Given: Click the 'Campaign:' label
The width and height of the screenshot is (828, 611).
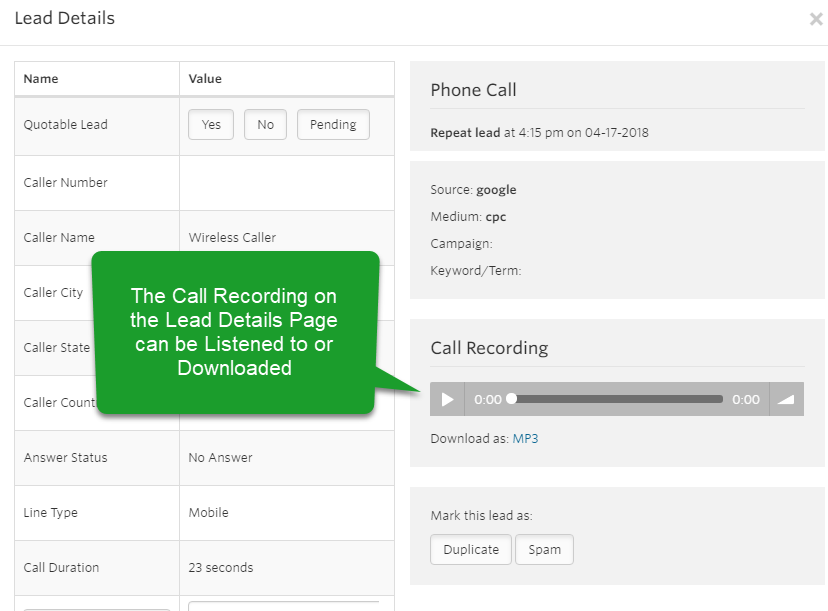Looking at the screenshot, I should click(x=462, y=243).
